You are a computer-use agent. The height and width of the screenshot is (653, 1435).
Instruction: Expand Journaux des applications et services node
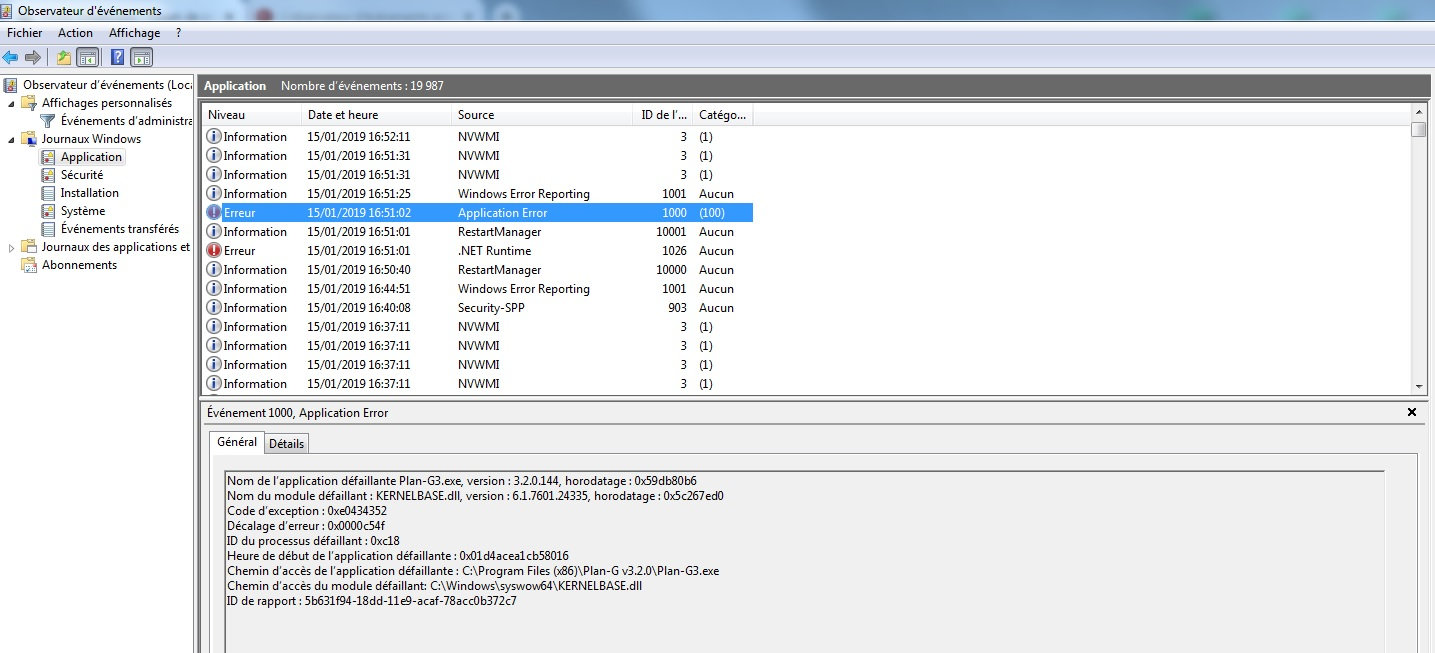[12, 247]
